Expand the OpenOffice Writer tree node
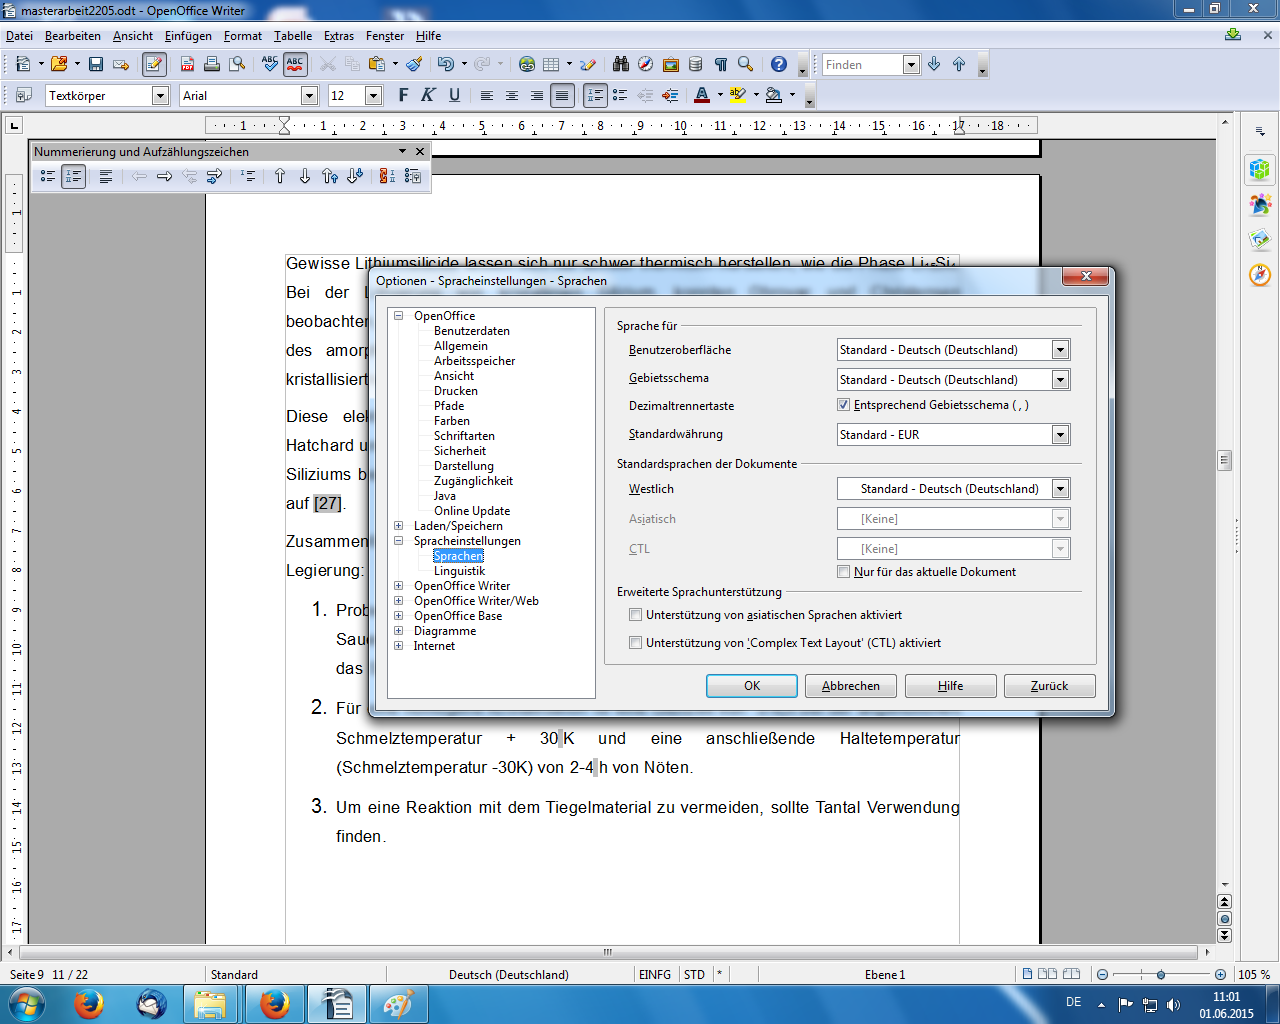1280x1024 pixels. 398,586
